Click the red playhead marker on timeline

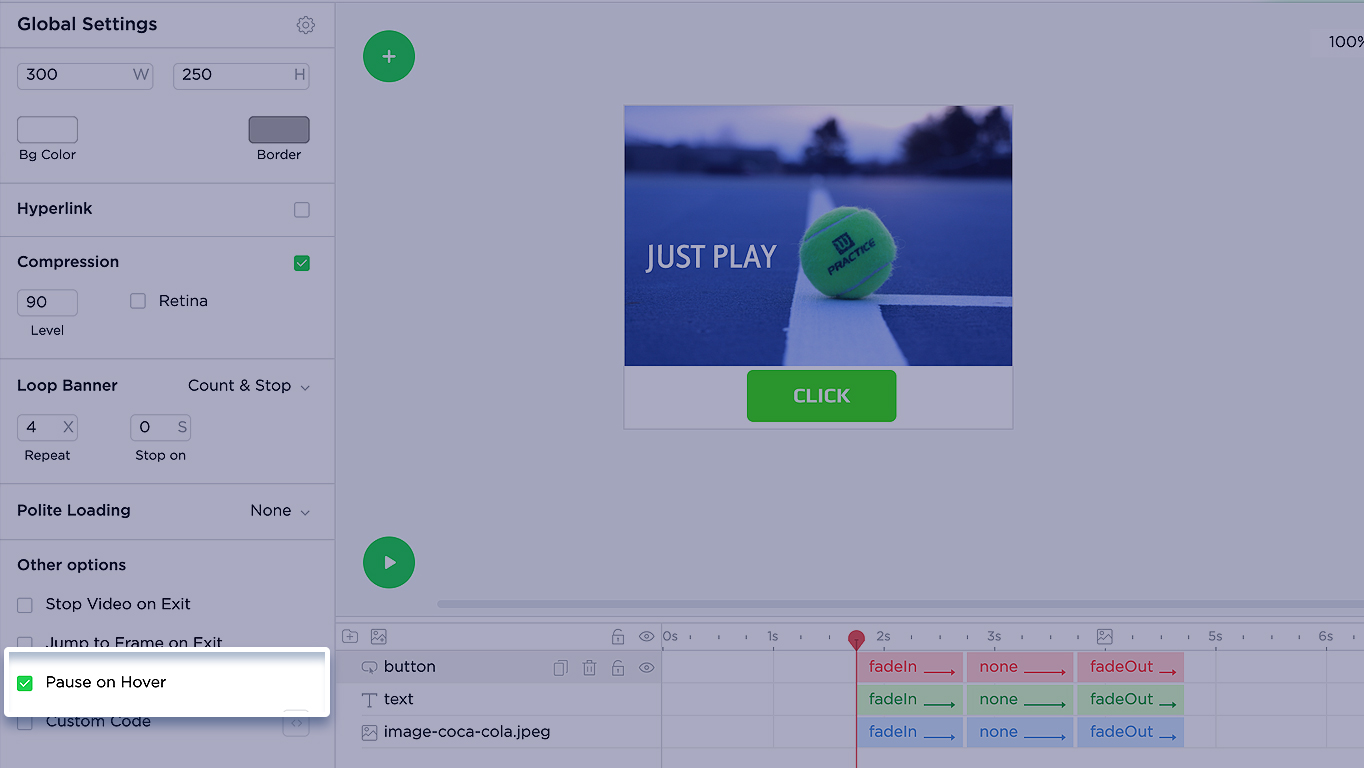(856, 639)
